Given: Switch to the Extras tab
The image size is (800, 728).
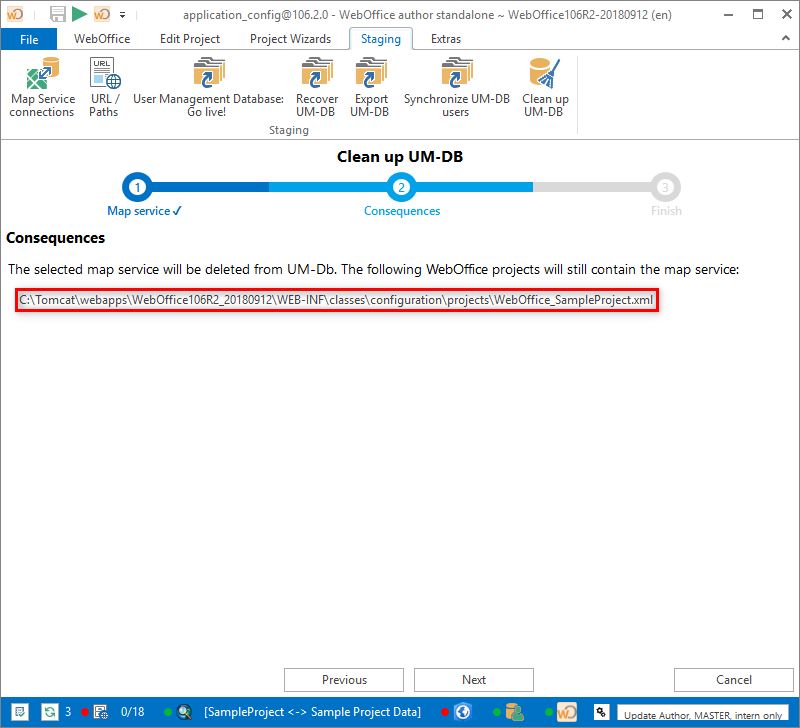Looking at the screenshot, I should pyautogui.click(x=446, y=39).
